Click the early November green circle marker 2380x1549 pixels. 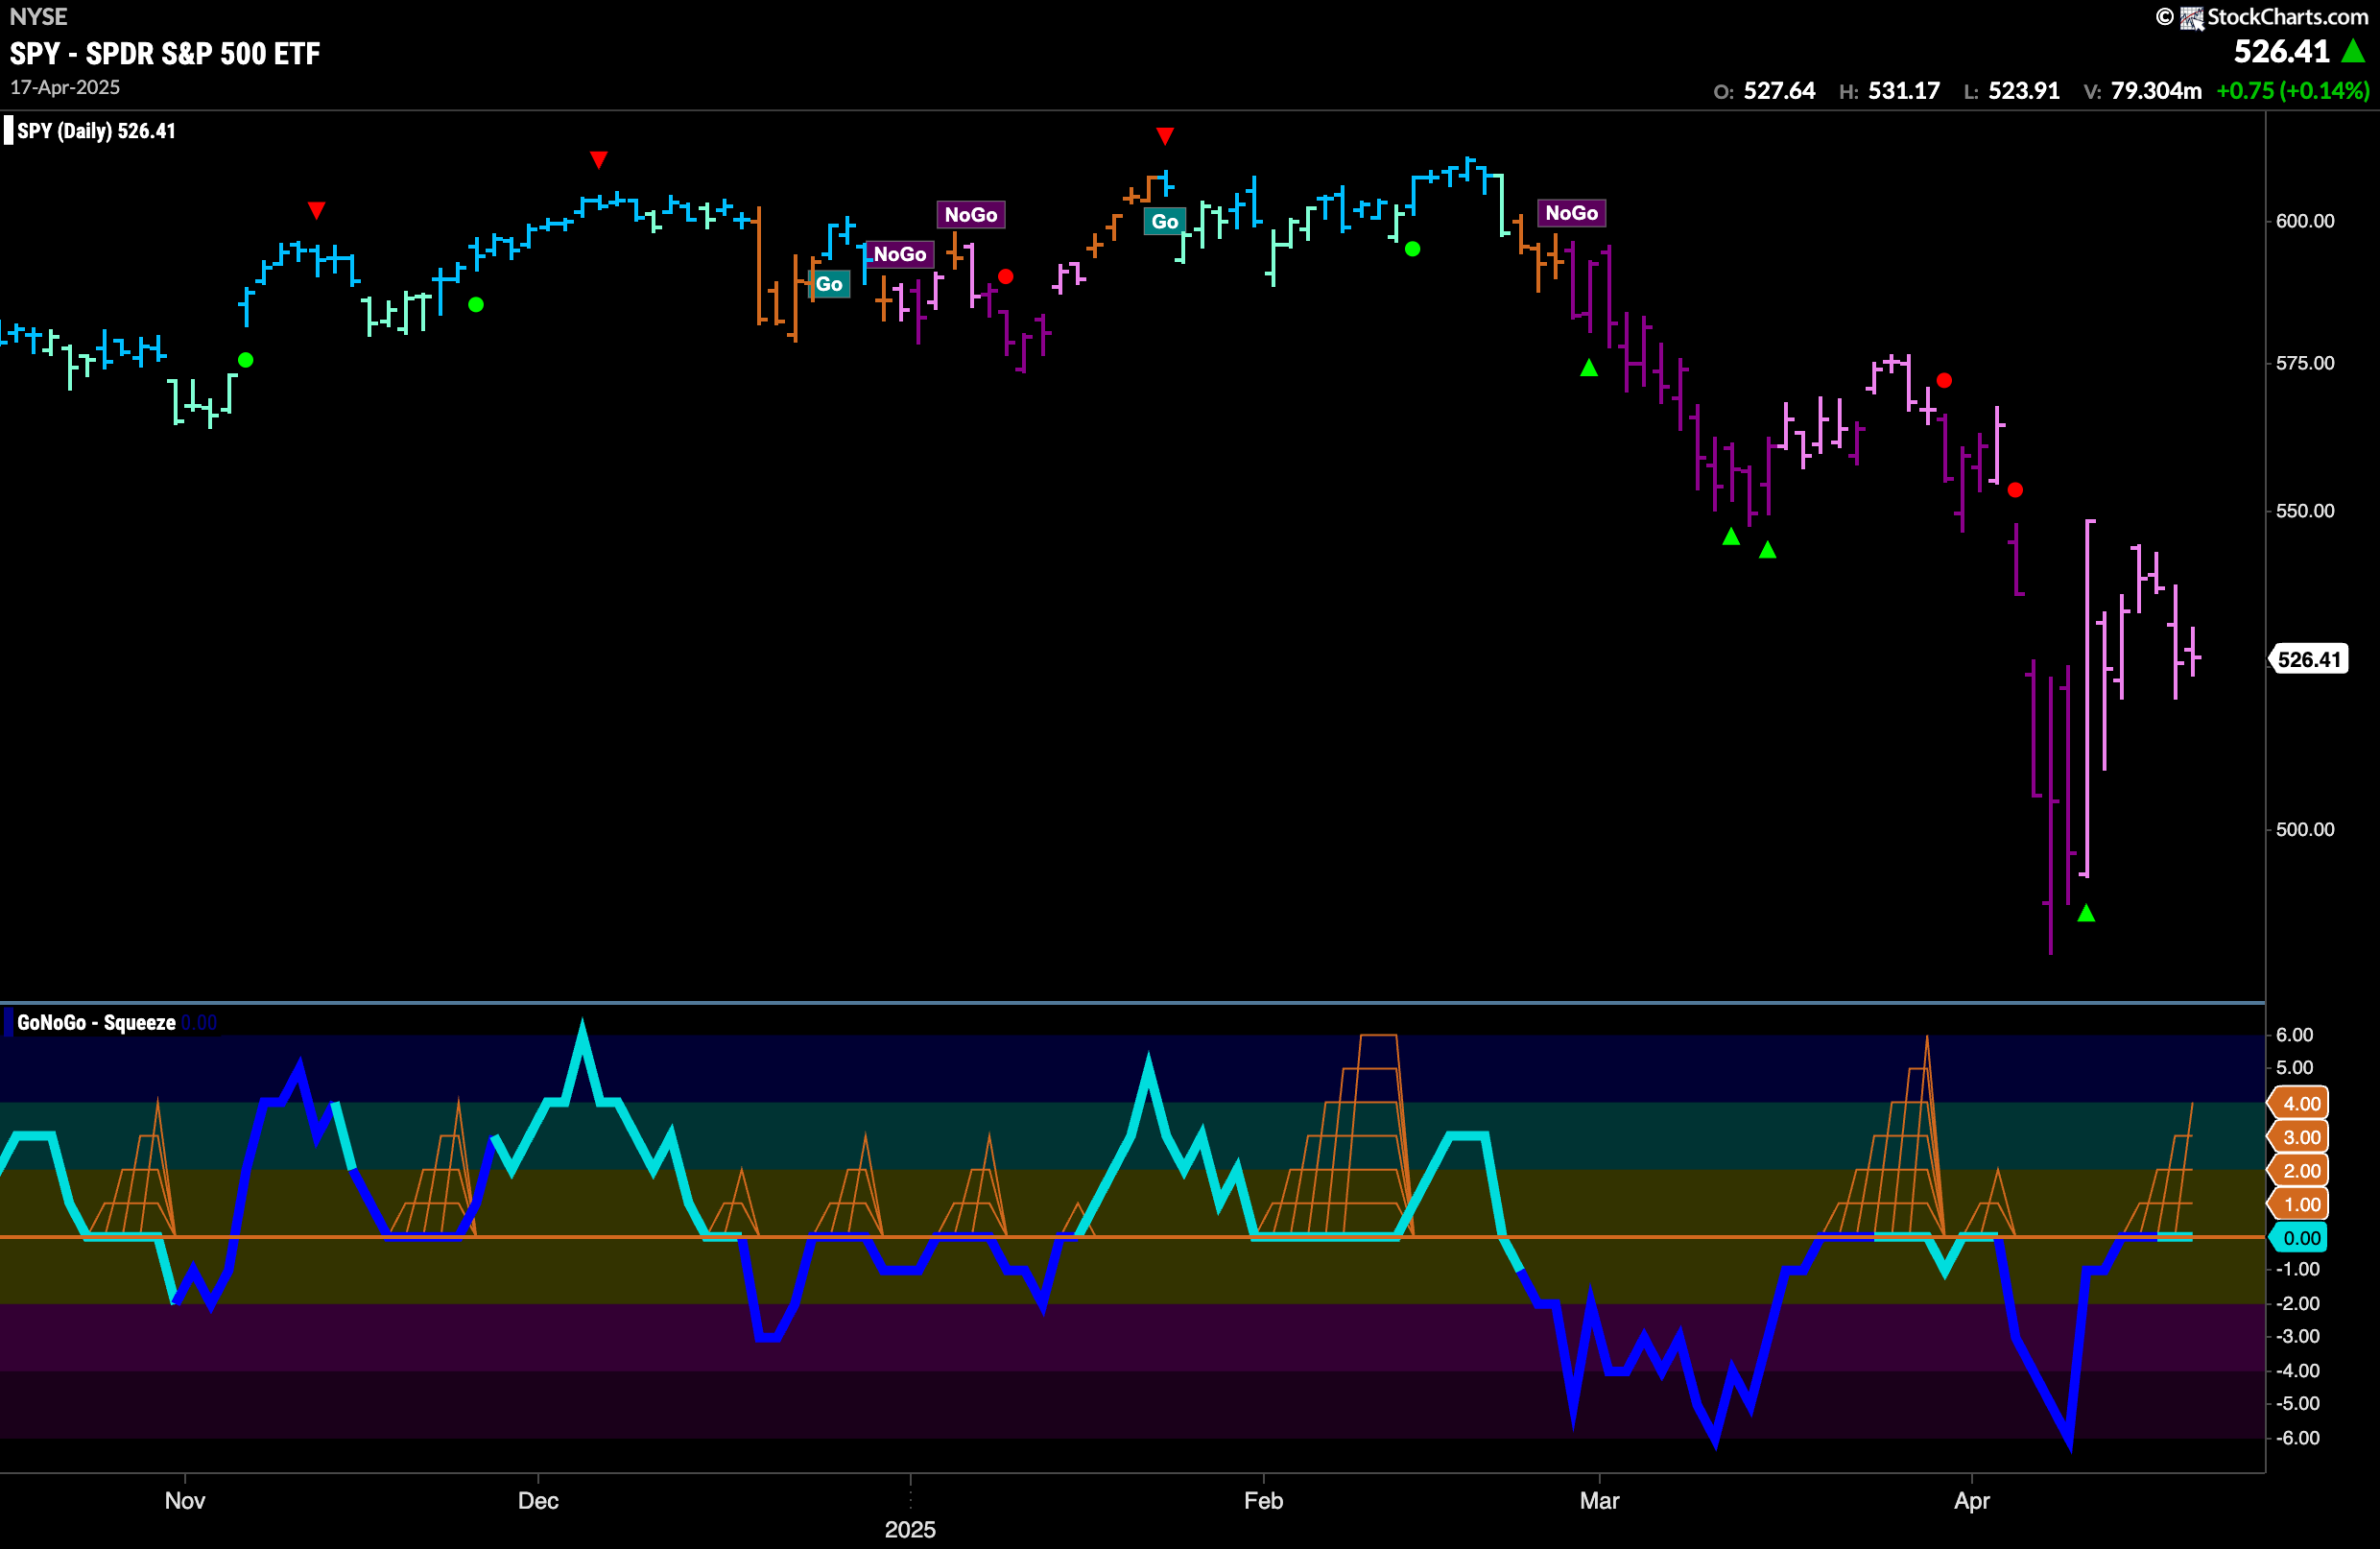tap(246, 360)
